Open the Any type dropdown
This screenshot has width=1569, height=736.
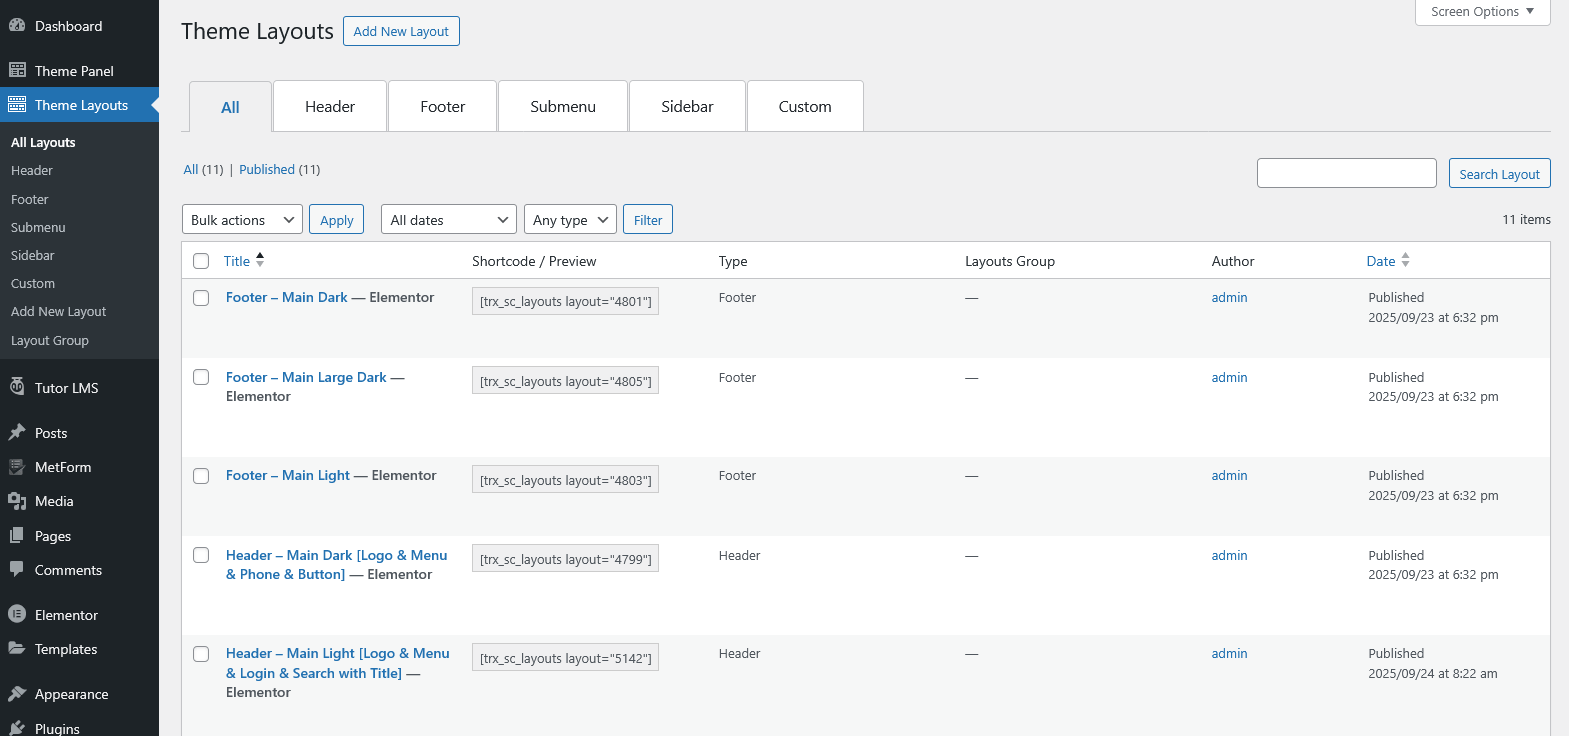[570, 220]
